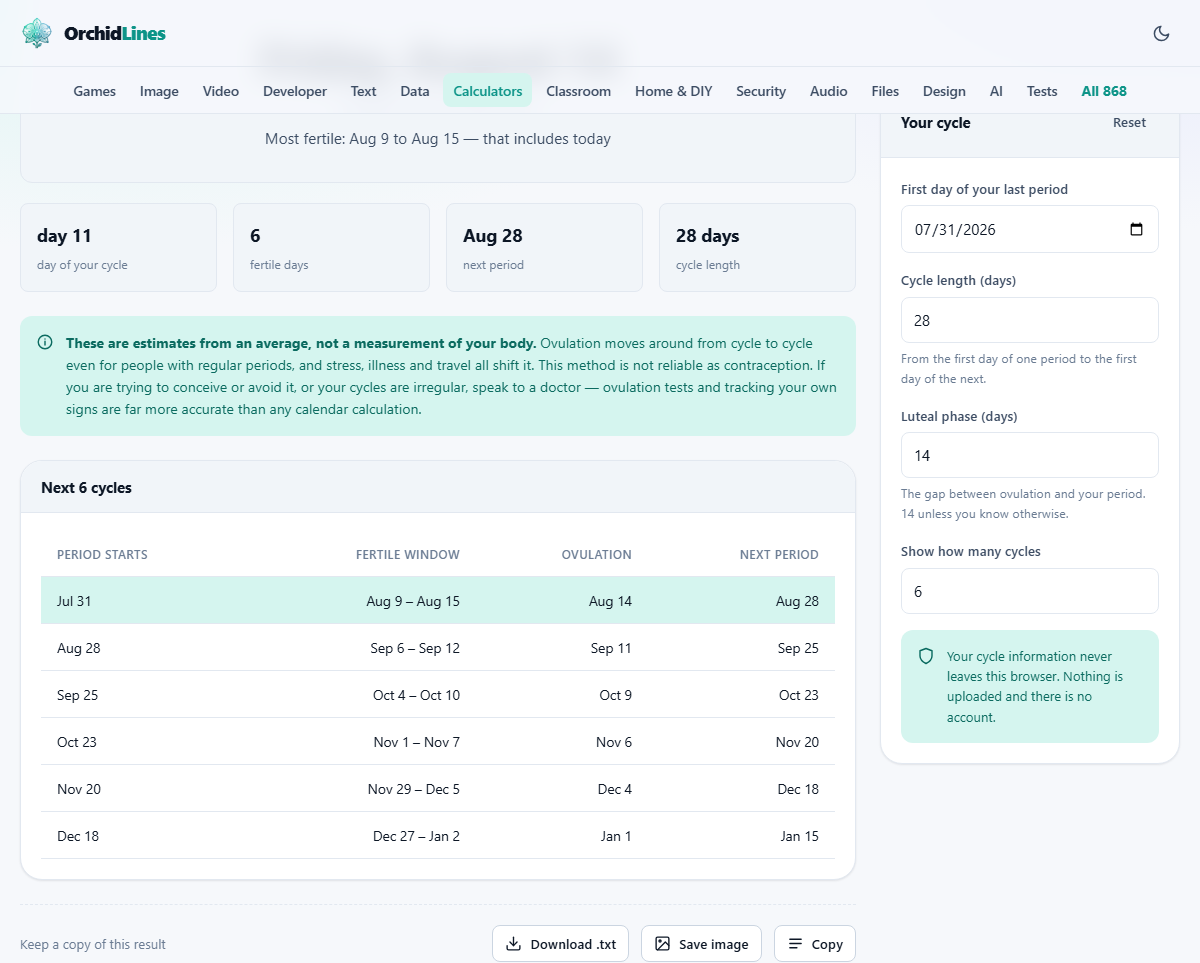1200x963 pixels.
Task: Click the Nov 29 – Dec 5 fertile window
Action: pos(414,789)
